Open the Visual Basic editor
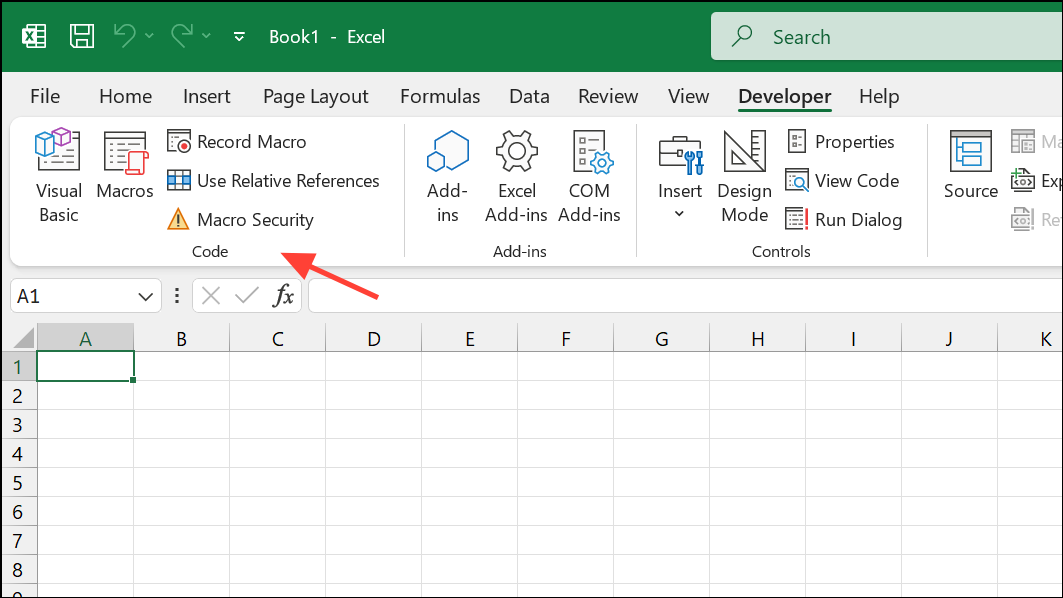The width and height of the screenshot is (1063, 598). tap(58, 176)
